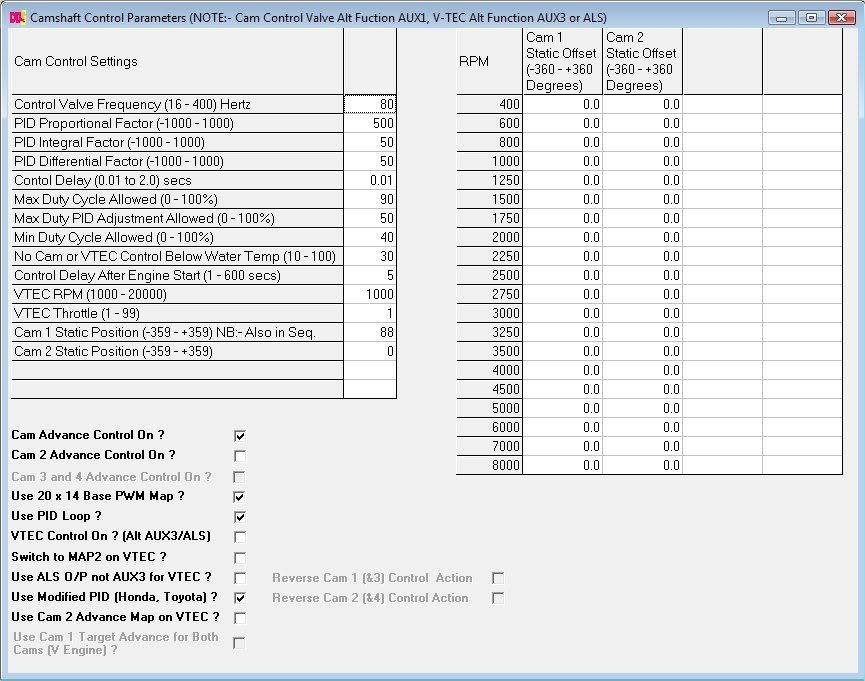
Task: Select Control Valve Frequency value field
Action: coord(370,104)
